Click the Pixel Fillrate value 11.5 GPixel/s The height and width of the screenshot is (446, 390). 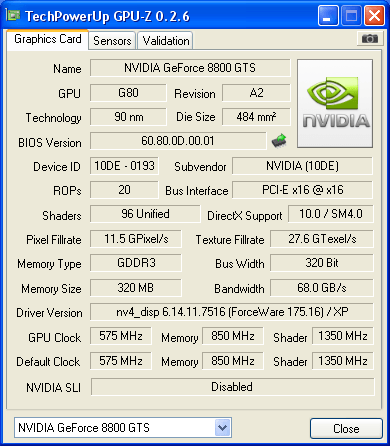[136, 239]
